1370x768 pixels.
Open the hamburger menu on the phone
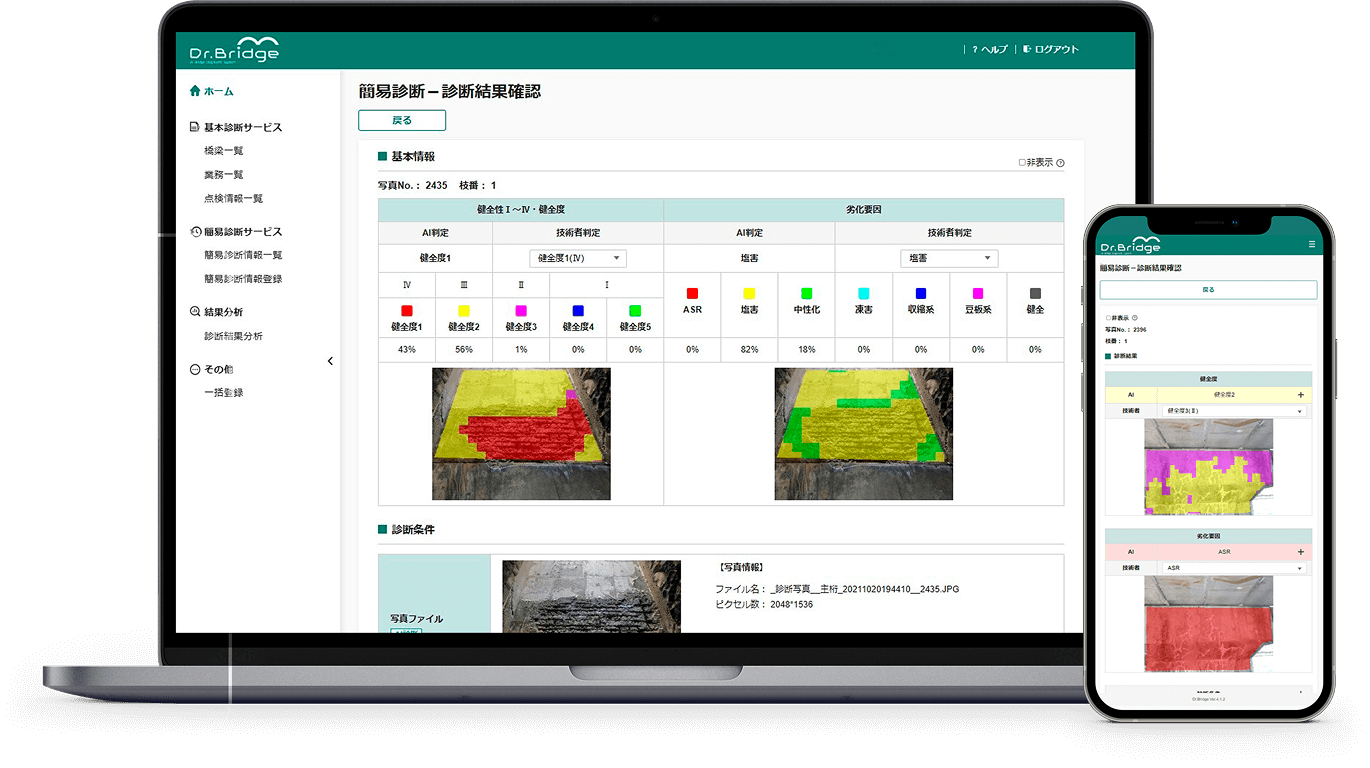click(1312, 244)
